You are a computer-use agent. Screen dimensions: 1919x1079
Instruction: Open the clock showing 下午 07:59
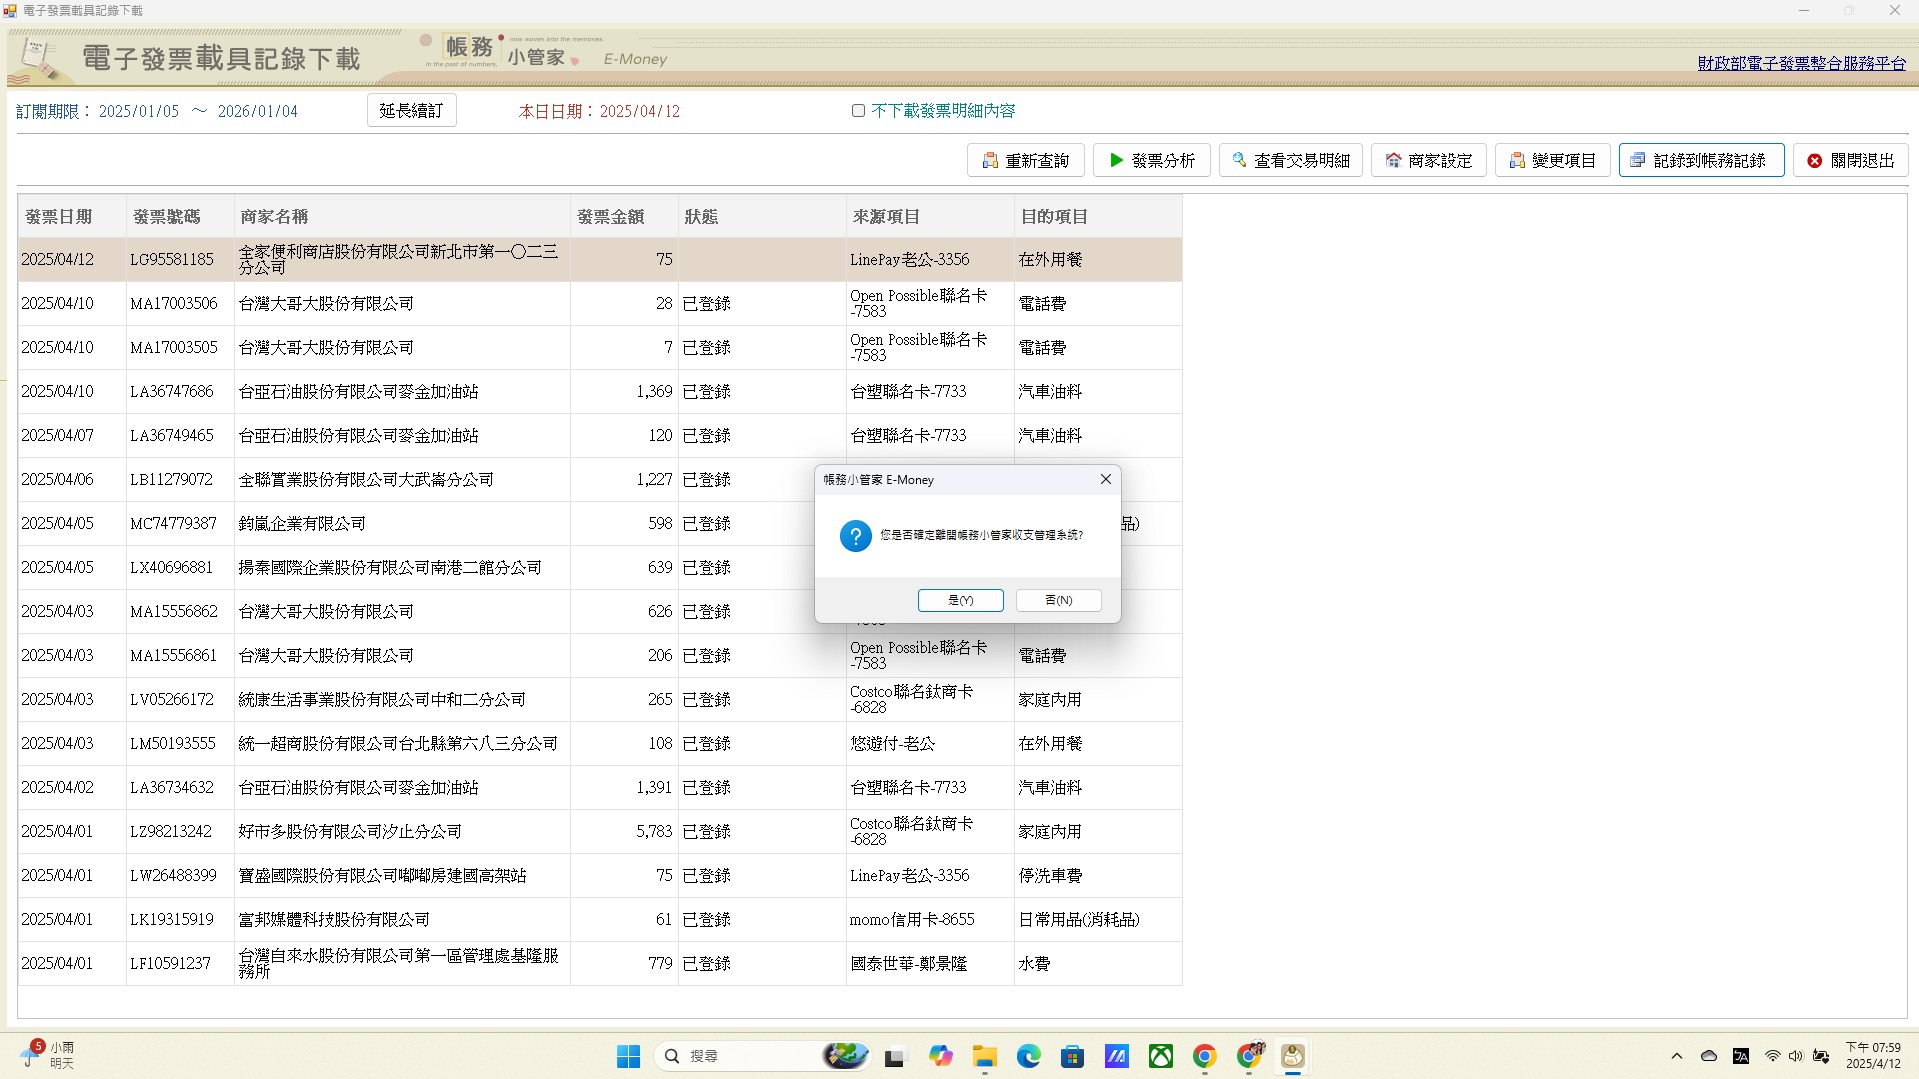click(x=1873, y=1056)
